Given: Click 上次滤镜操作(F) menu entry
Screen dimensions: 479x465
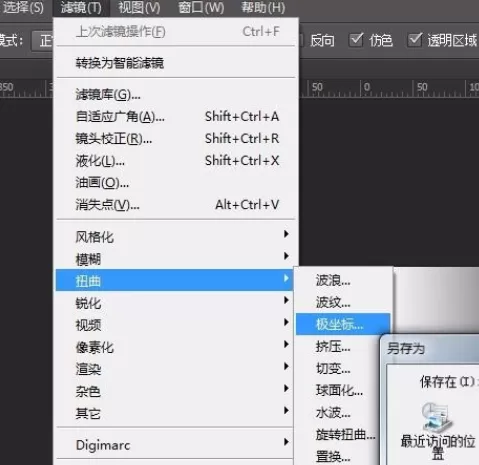Looking at the screenshot, I should 176,32.
